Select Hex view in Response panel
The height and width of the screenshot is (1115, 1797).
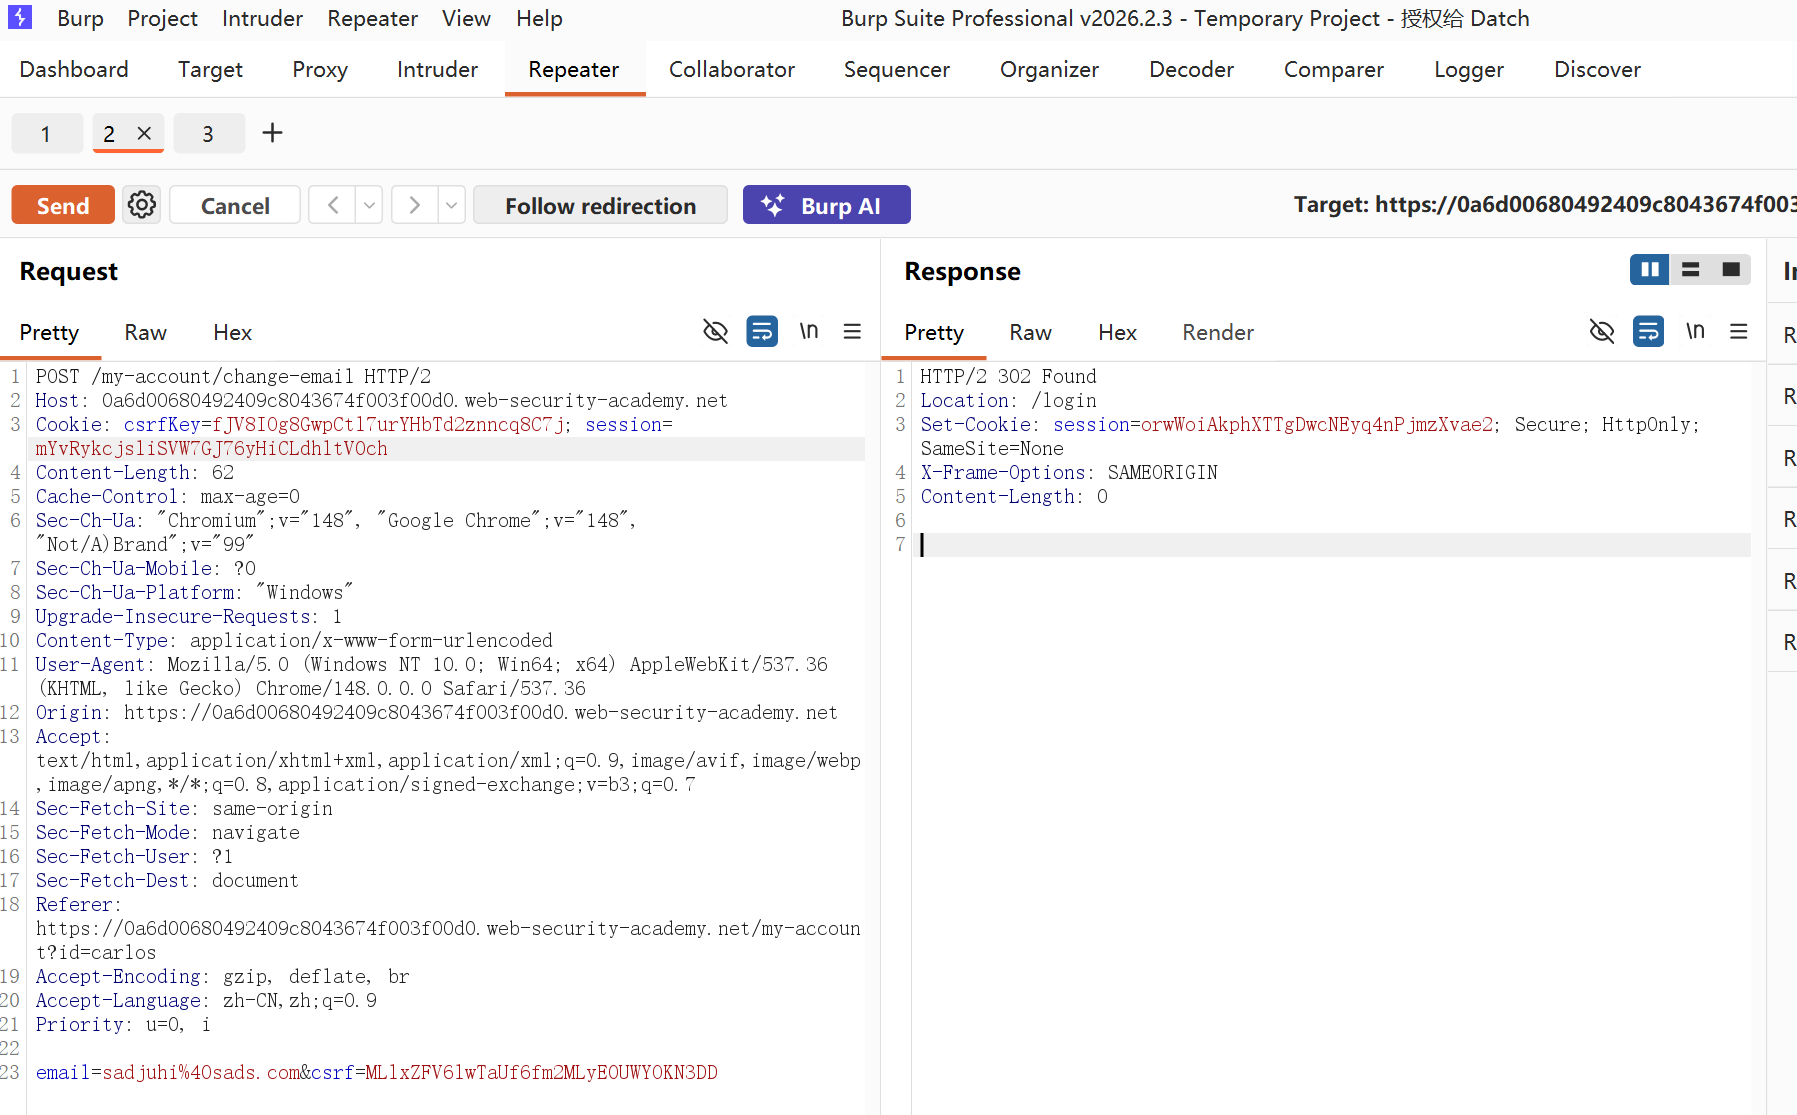1117,332
